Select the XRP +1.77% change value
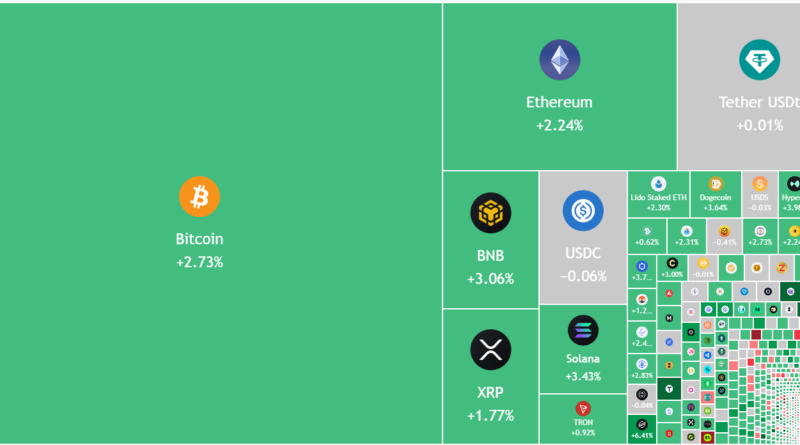Screen dimensions: 800x445 click(490, 415)
